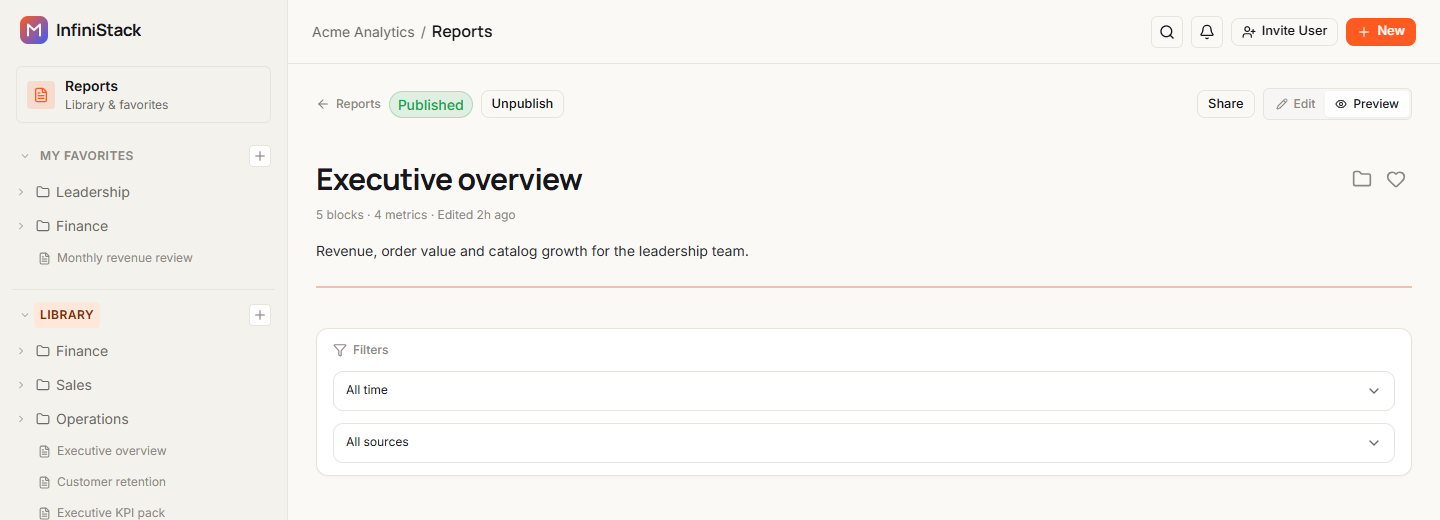Open the search icon button

(x=1167, y=32)
